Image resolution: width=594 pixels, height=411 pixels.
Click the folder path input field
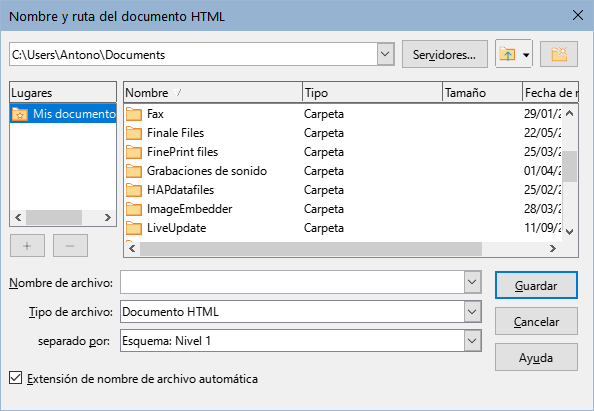click(193, 54)
